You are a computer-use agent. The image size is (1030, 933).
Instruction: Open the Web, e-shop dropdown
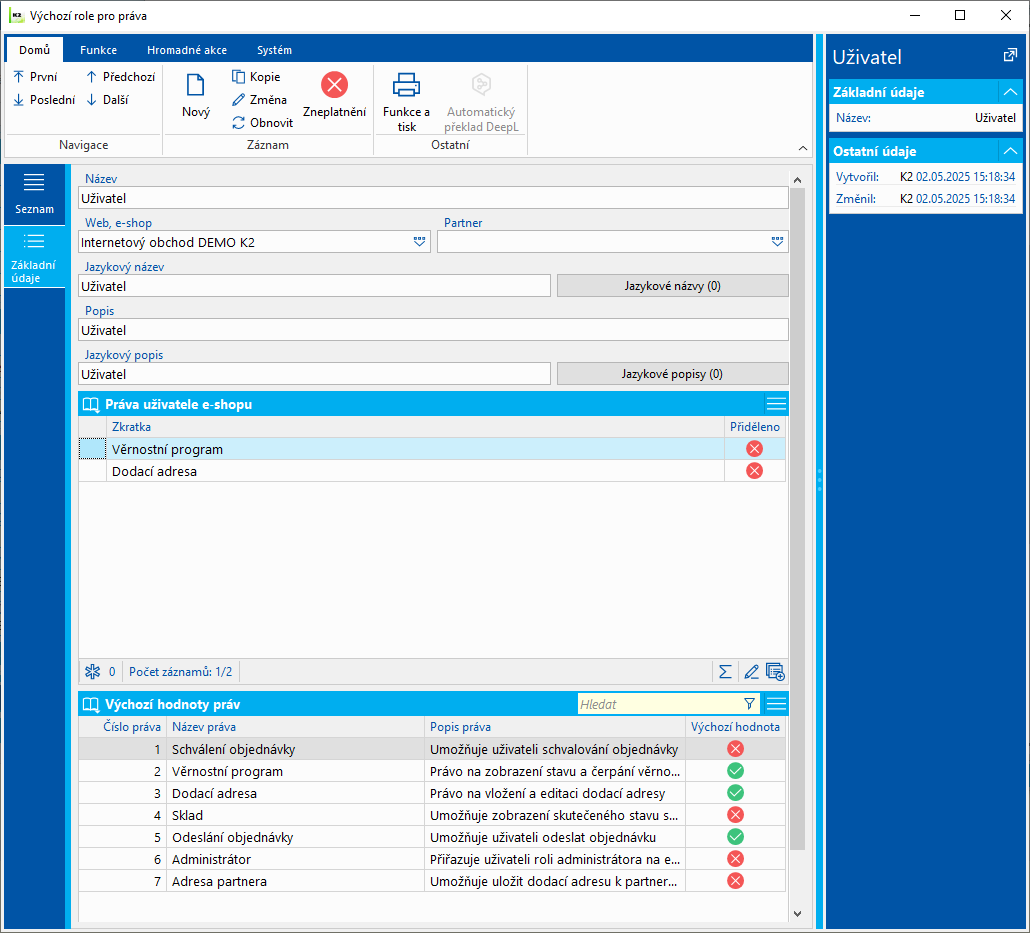point(419,242)
